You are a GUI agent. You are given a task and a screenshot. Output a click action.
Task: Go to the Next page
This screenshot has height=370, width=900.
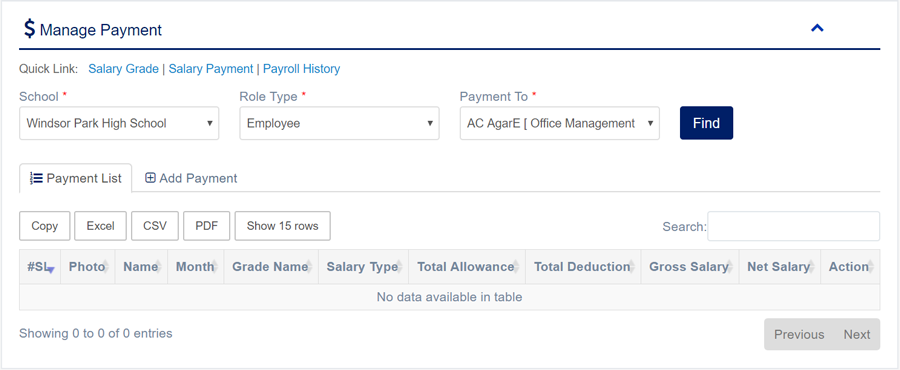(x=857, y=334)
